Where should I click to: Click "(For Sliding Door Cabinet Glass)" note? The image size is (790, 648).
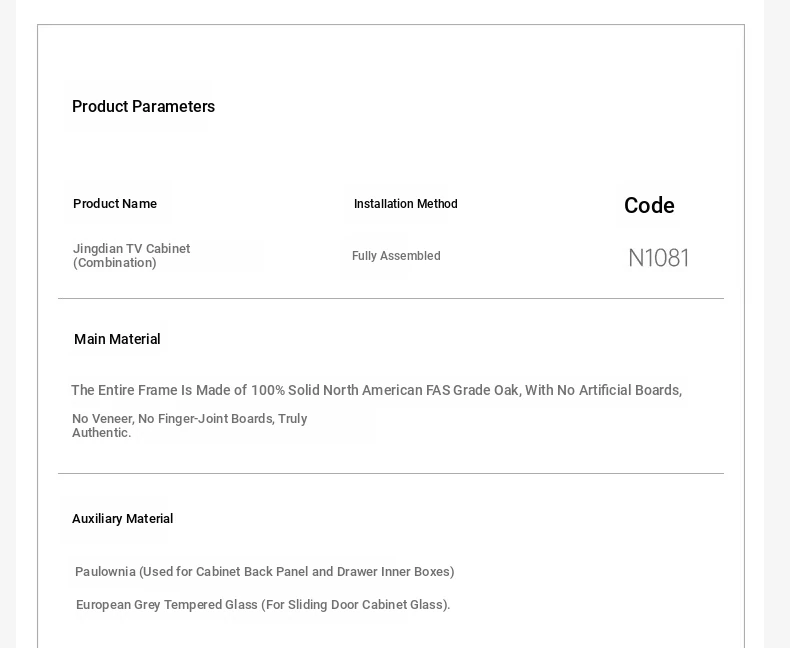[x=357, y=605]
